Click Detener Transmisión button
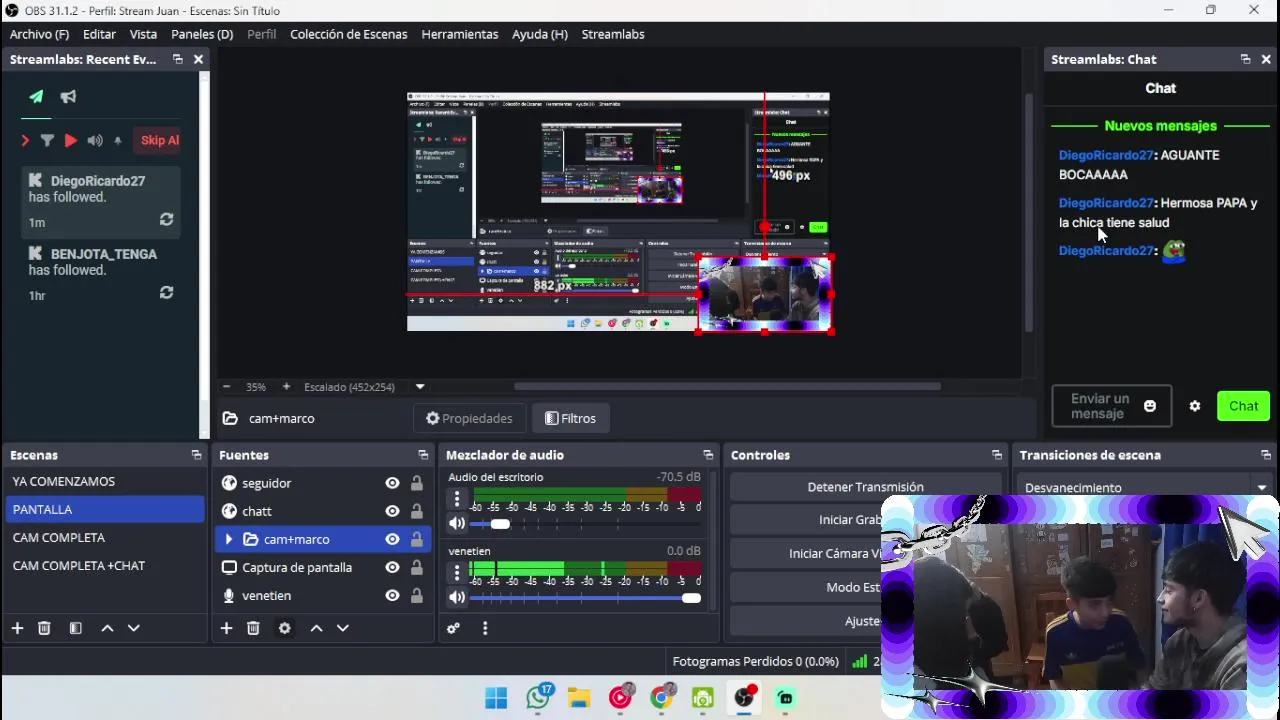1280x720 pixels. point(865,487)
